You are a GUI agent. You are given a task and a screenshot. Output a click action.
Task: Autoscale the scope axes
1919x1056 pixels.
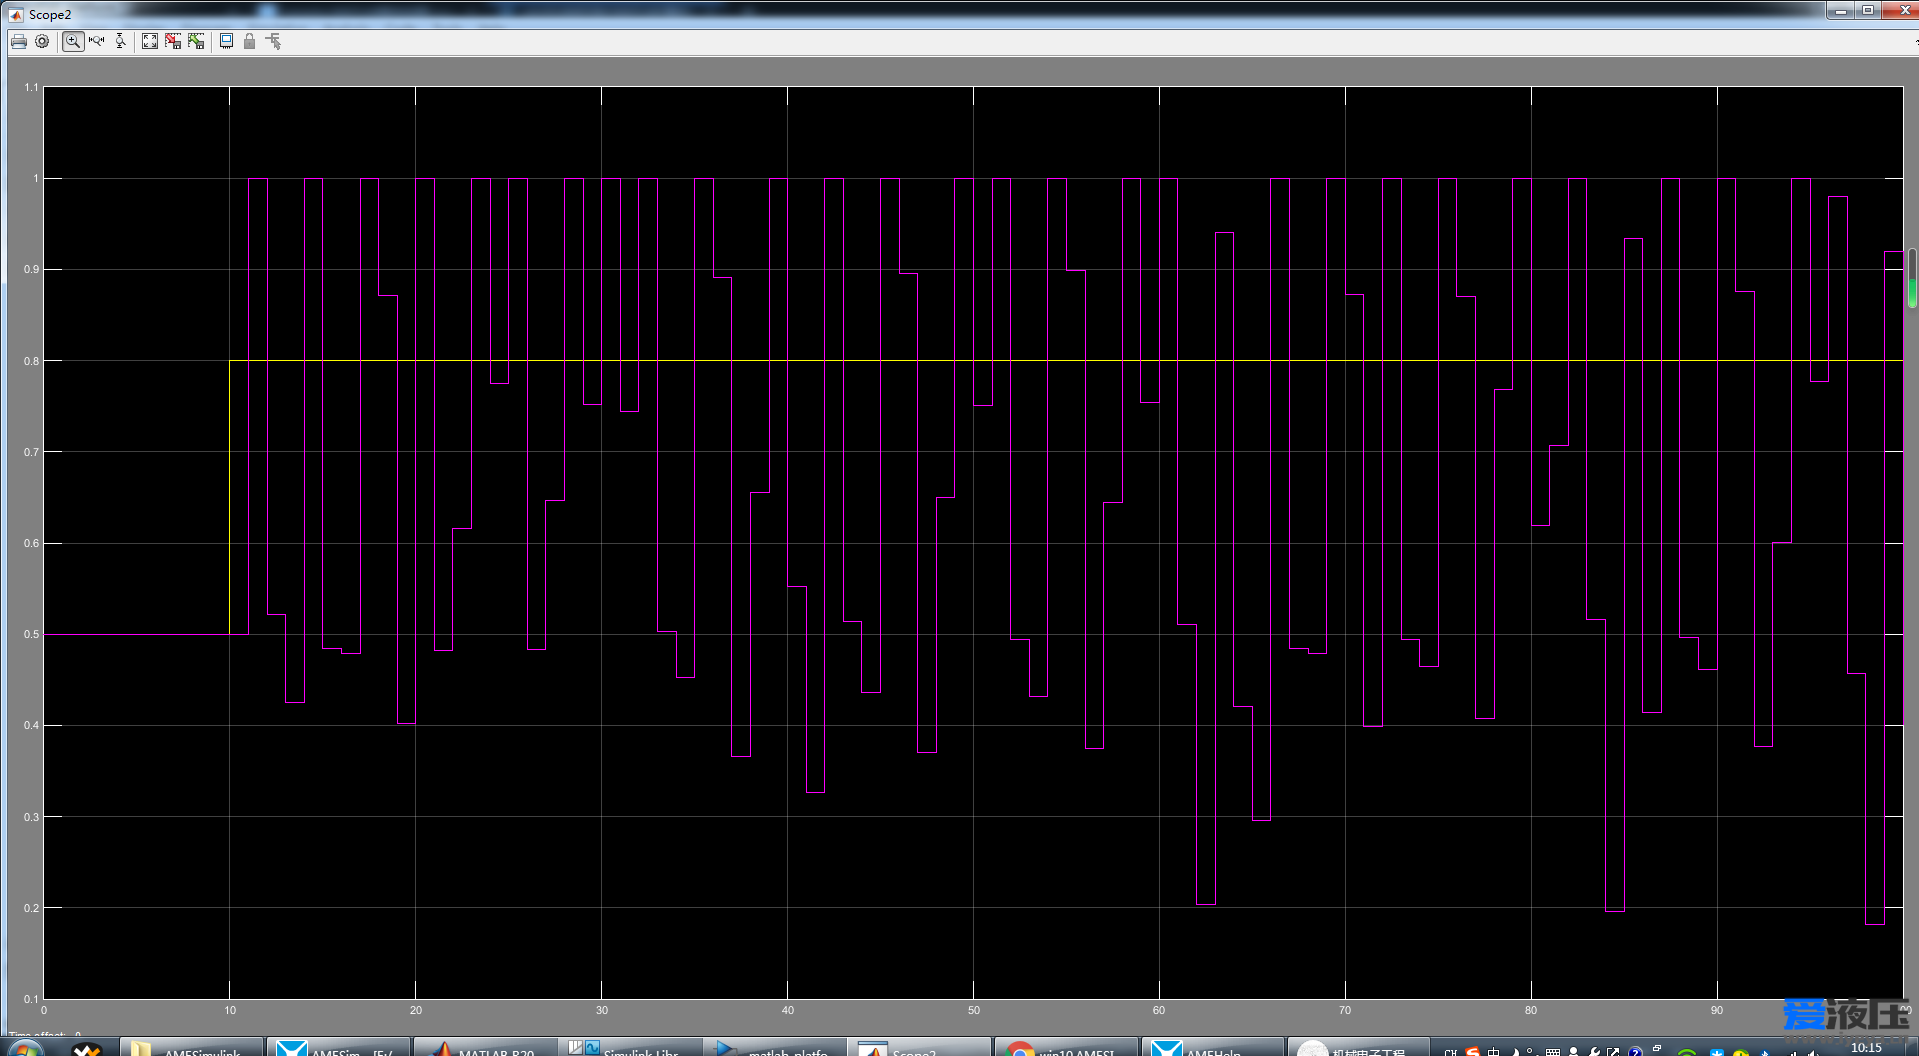[x=150, y=41]
